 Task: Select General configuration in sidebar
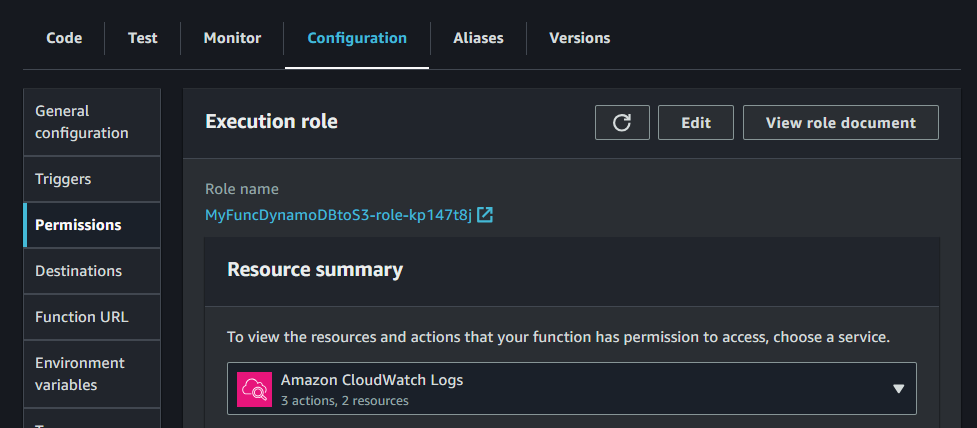[x=92, y=122]
